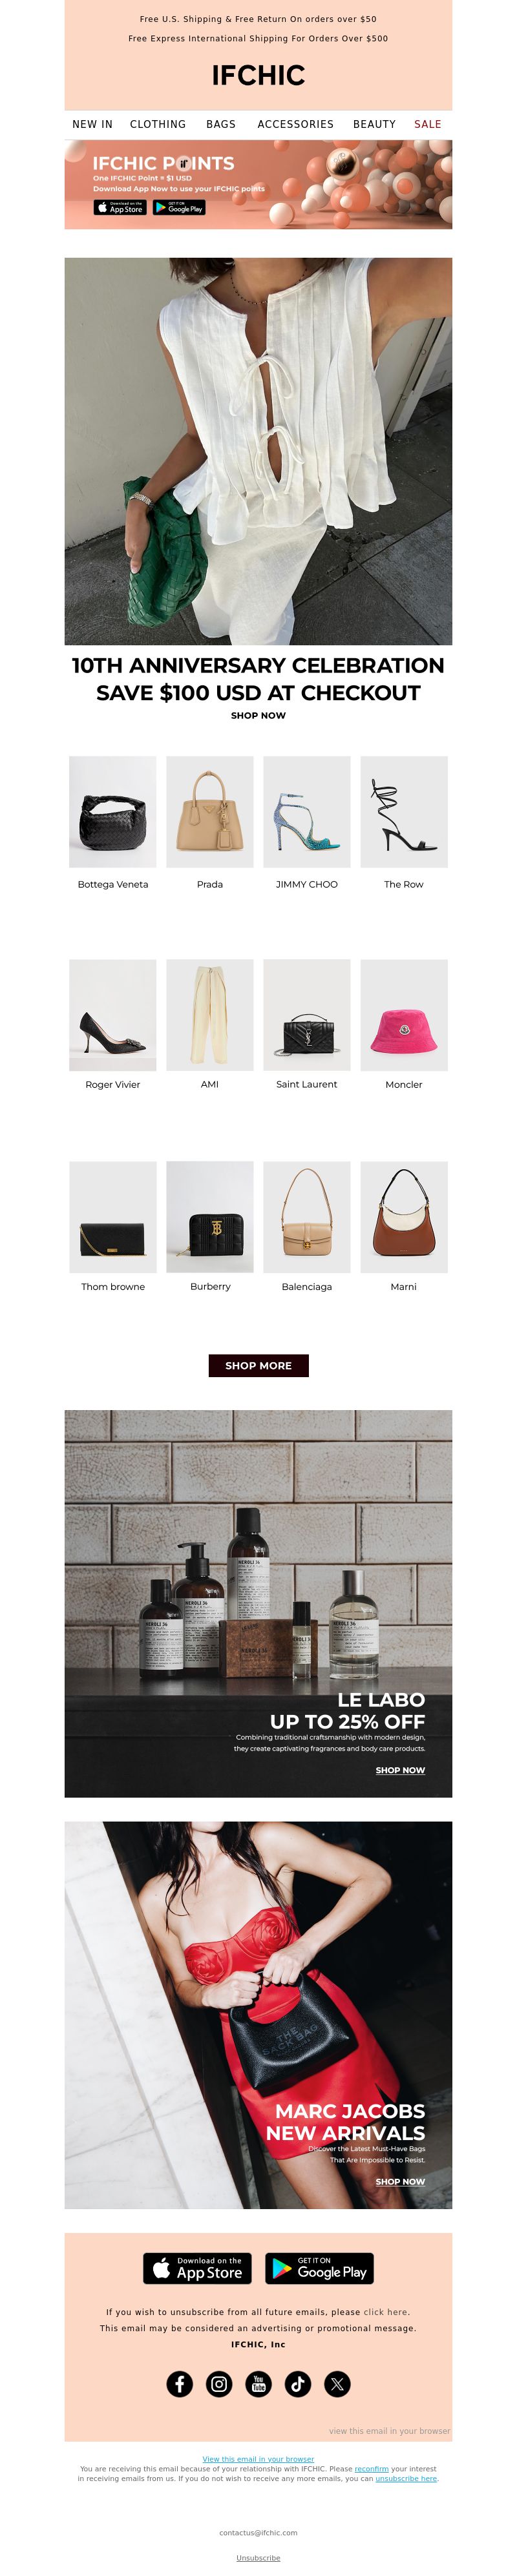Click the App Store badge in IFCHIC Points banner
The image size is (517, 2576).
point(120,207)
